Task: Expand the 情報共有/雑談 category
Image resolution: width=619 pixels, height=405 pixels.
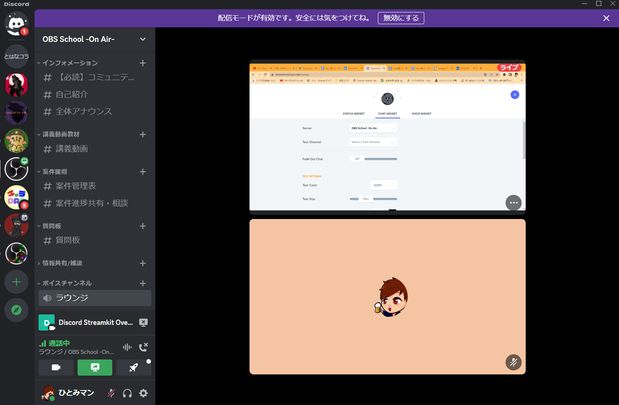Action: [x=62, y=263]
